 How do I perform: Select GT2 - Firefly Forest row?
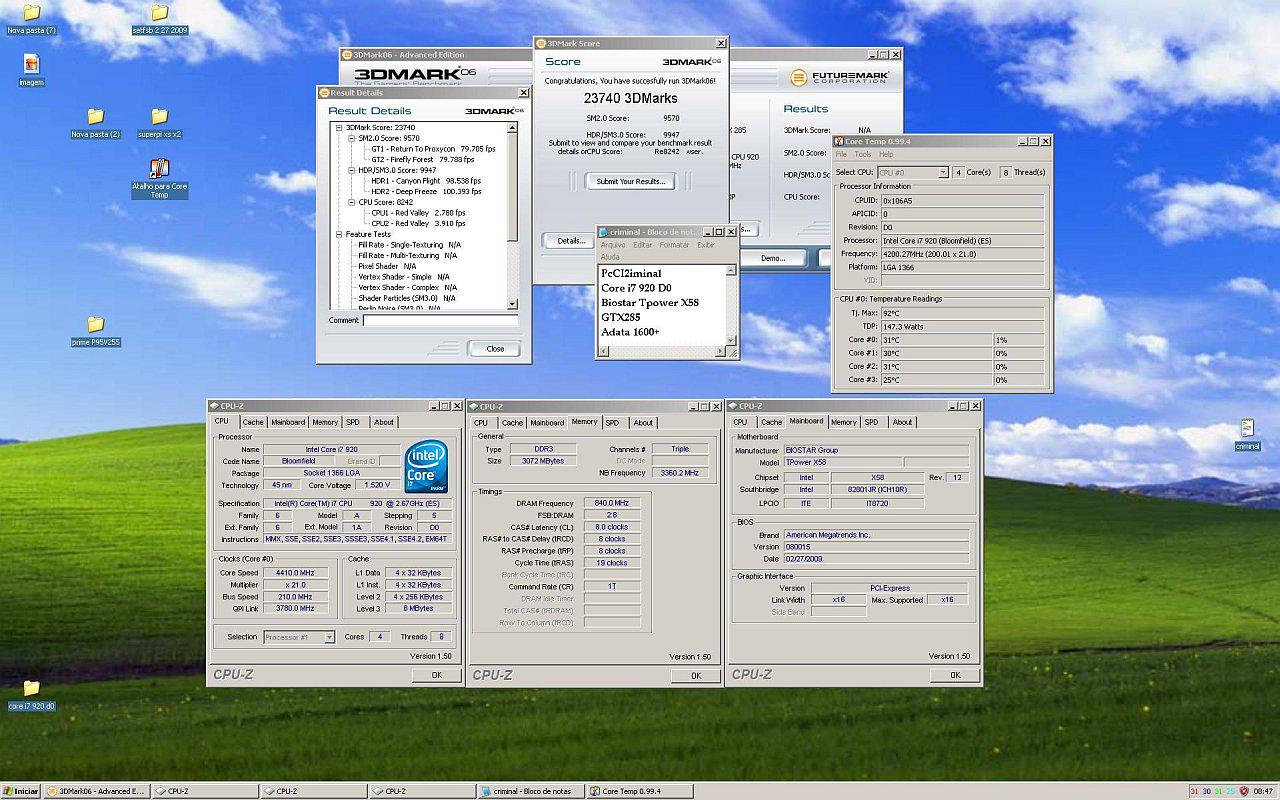click(424, 160)
